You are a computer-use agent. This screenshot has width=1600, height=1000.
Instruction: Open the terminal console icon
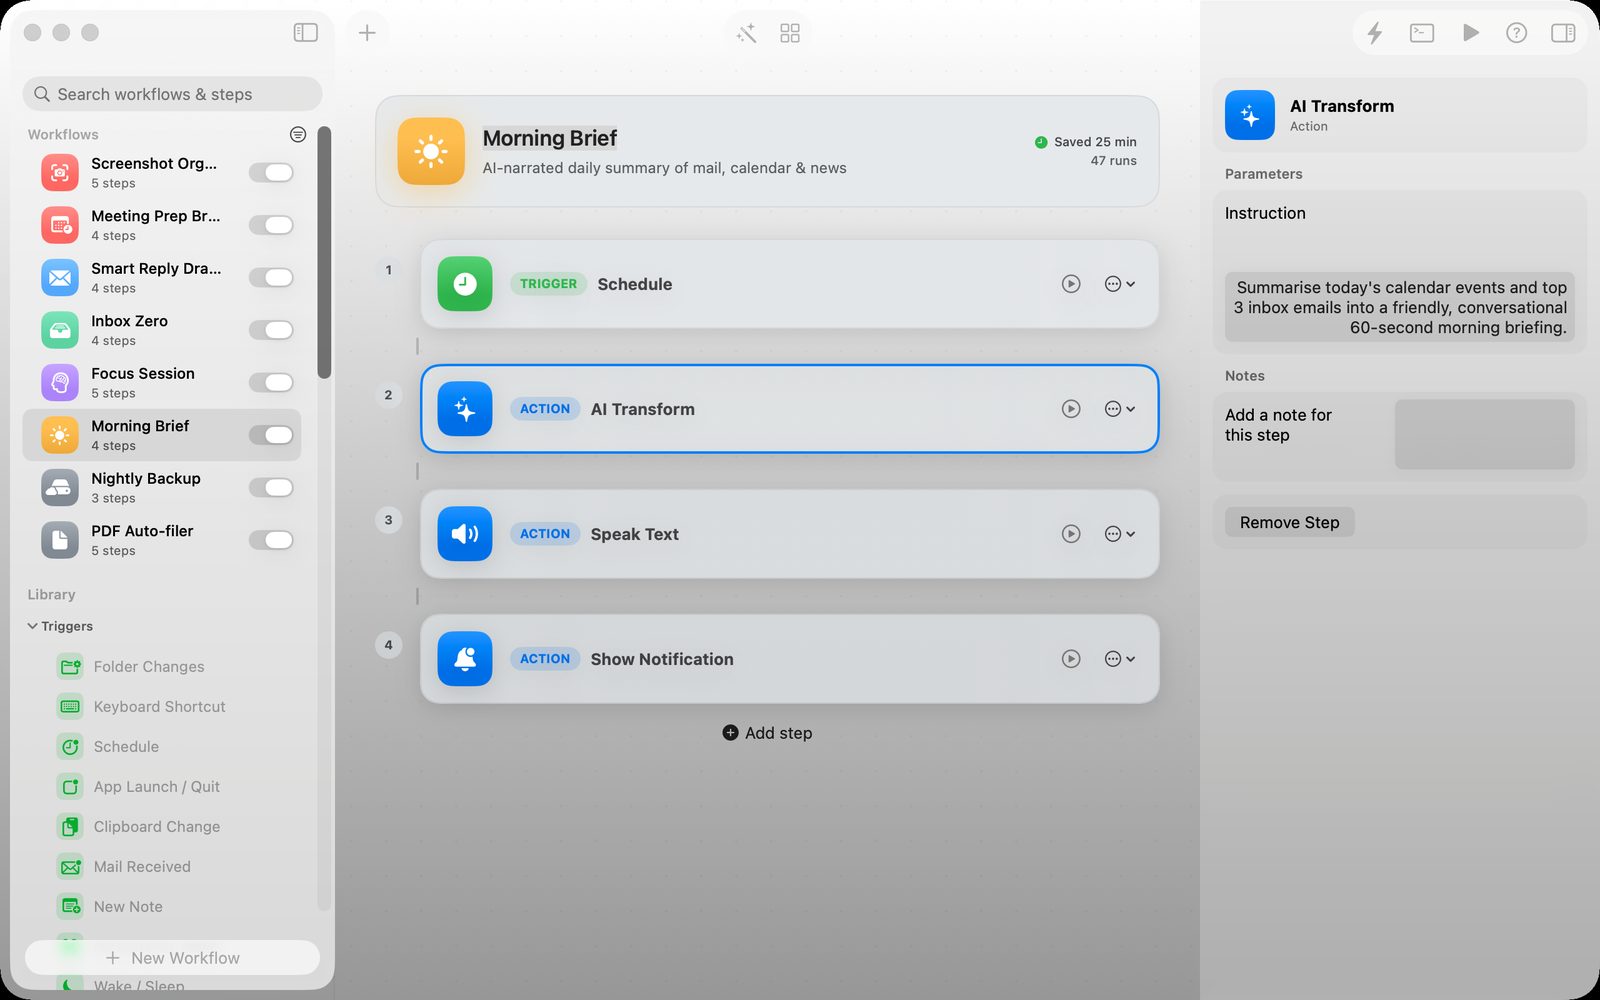pos(1422,33)
